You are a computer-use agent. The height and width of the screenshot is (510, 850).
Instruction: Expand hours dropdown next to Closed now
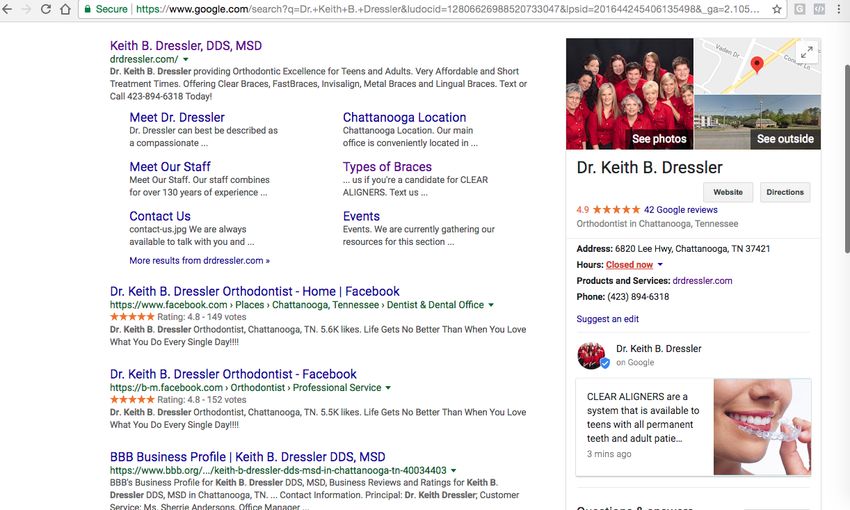coord(660,264)
